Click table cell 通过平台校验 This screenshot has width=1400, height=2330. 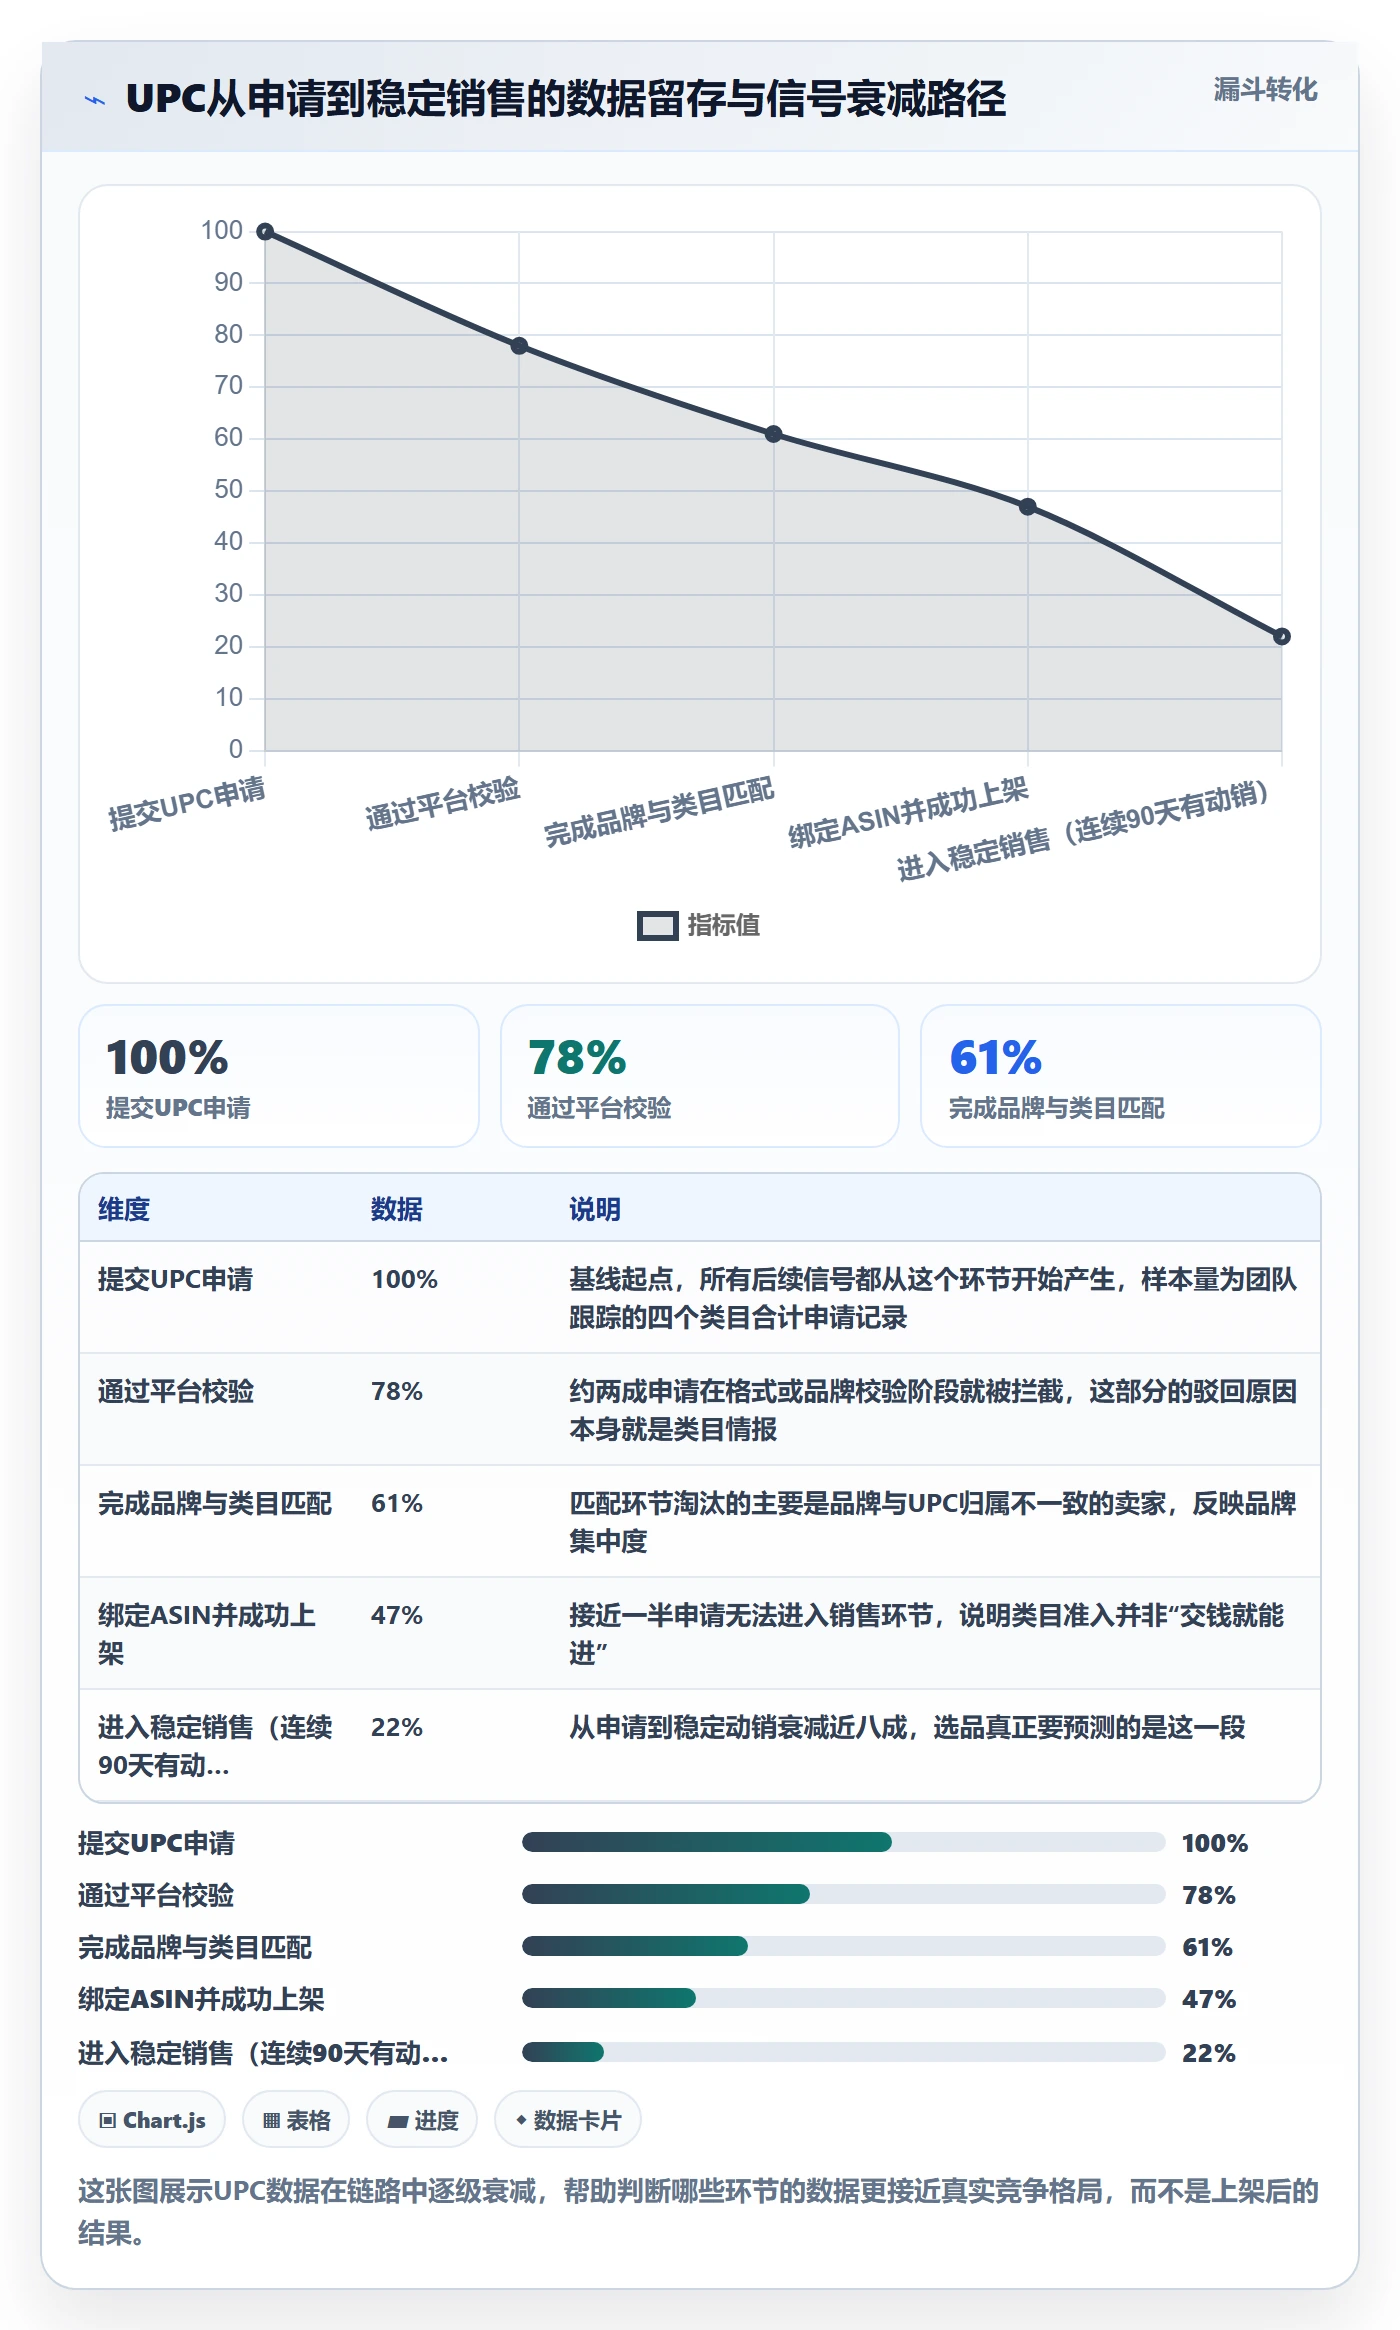tap(176, 1391)
